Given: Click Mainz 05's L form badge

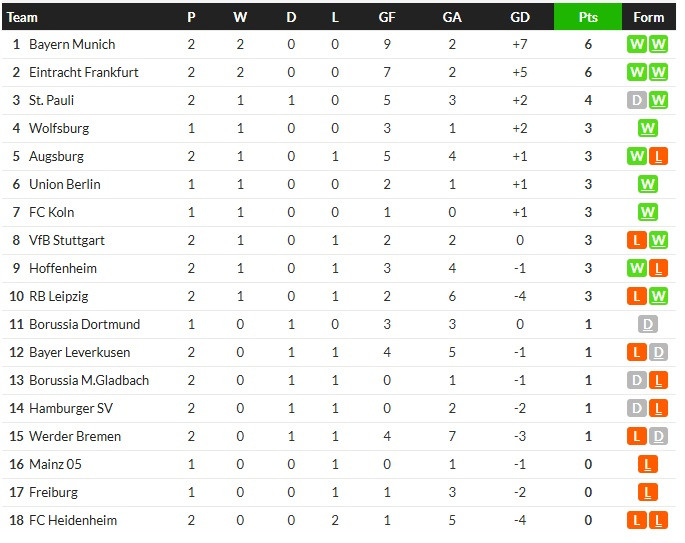Looking at the screenshot, I should pos(647,464).
